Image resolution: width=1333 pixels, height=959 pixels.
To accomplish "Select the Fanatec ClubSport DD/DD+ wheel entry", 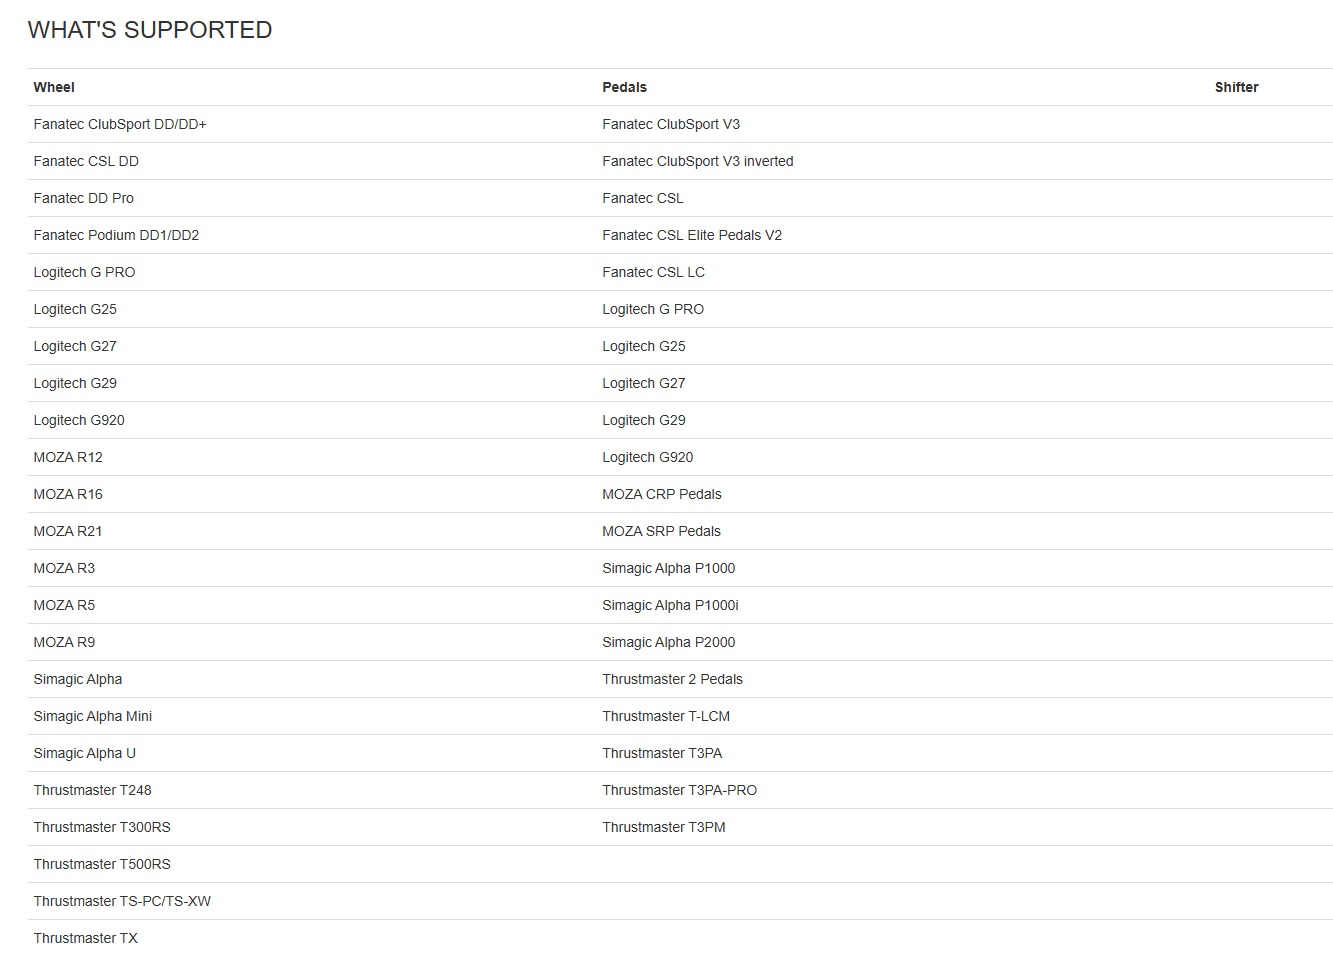I will pyautogui.click(x=120, y=124).
